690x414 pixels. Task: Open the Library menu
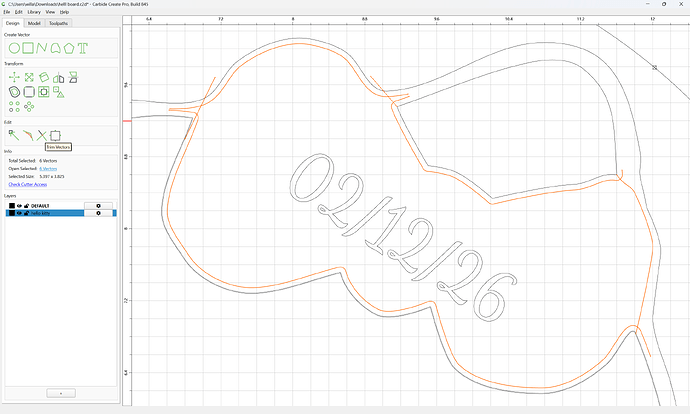coord(34,12)
